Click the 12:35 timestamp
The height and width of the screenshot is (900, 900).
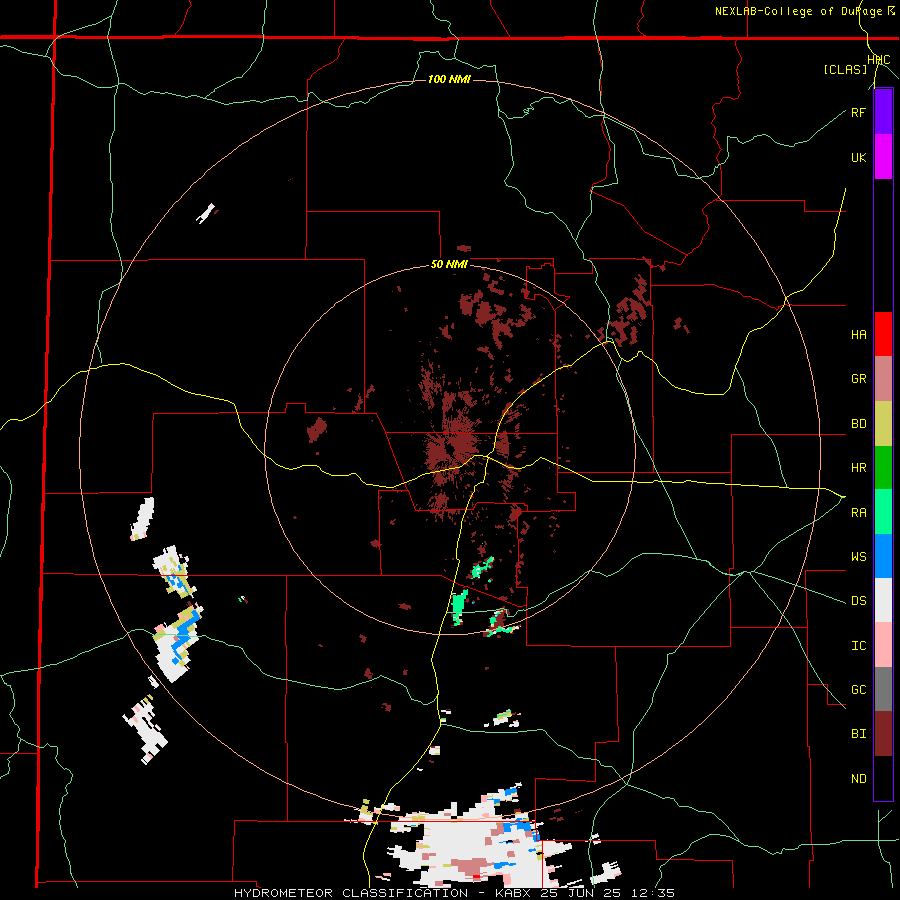pos(651,893)
